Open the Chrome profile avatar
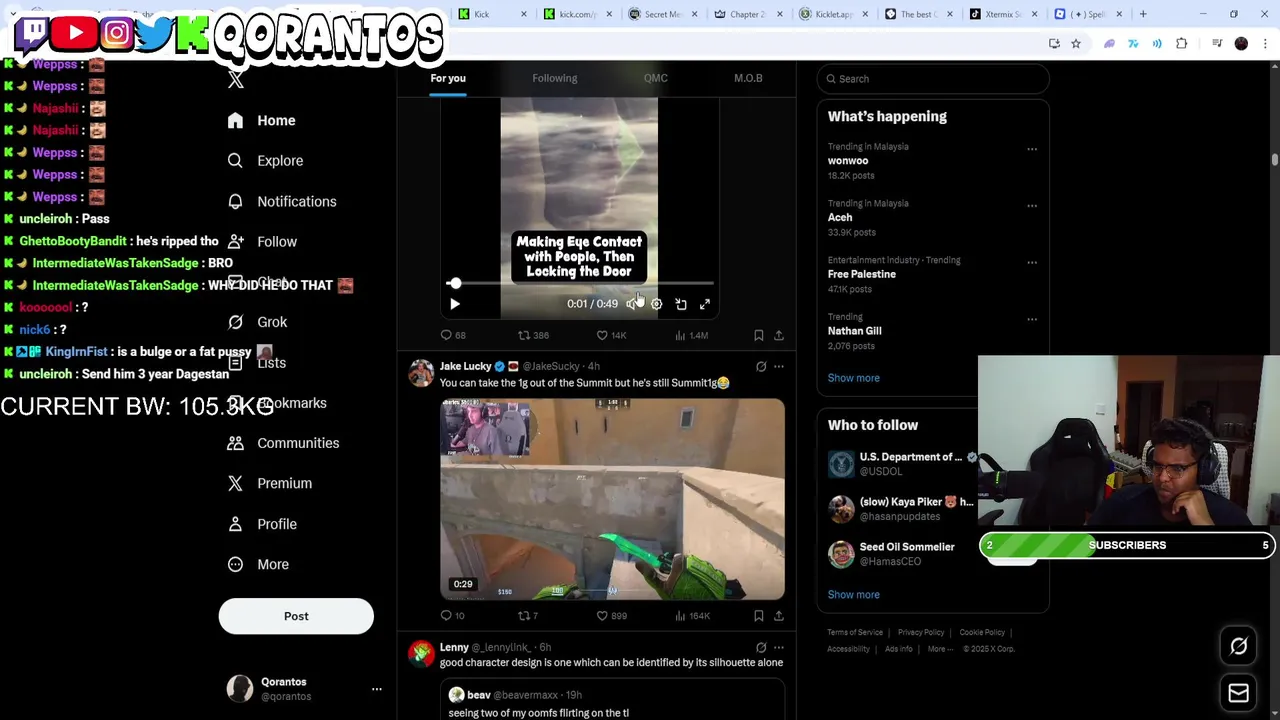Image resolution: width=1280 pixels, height=720 pixels. click(1241, 43)
